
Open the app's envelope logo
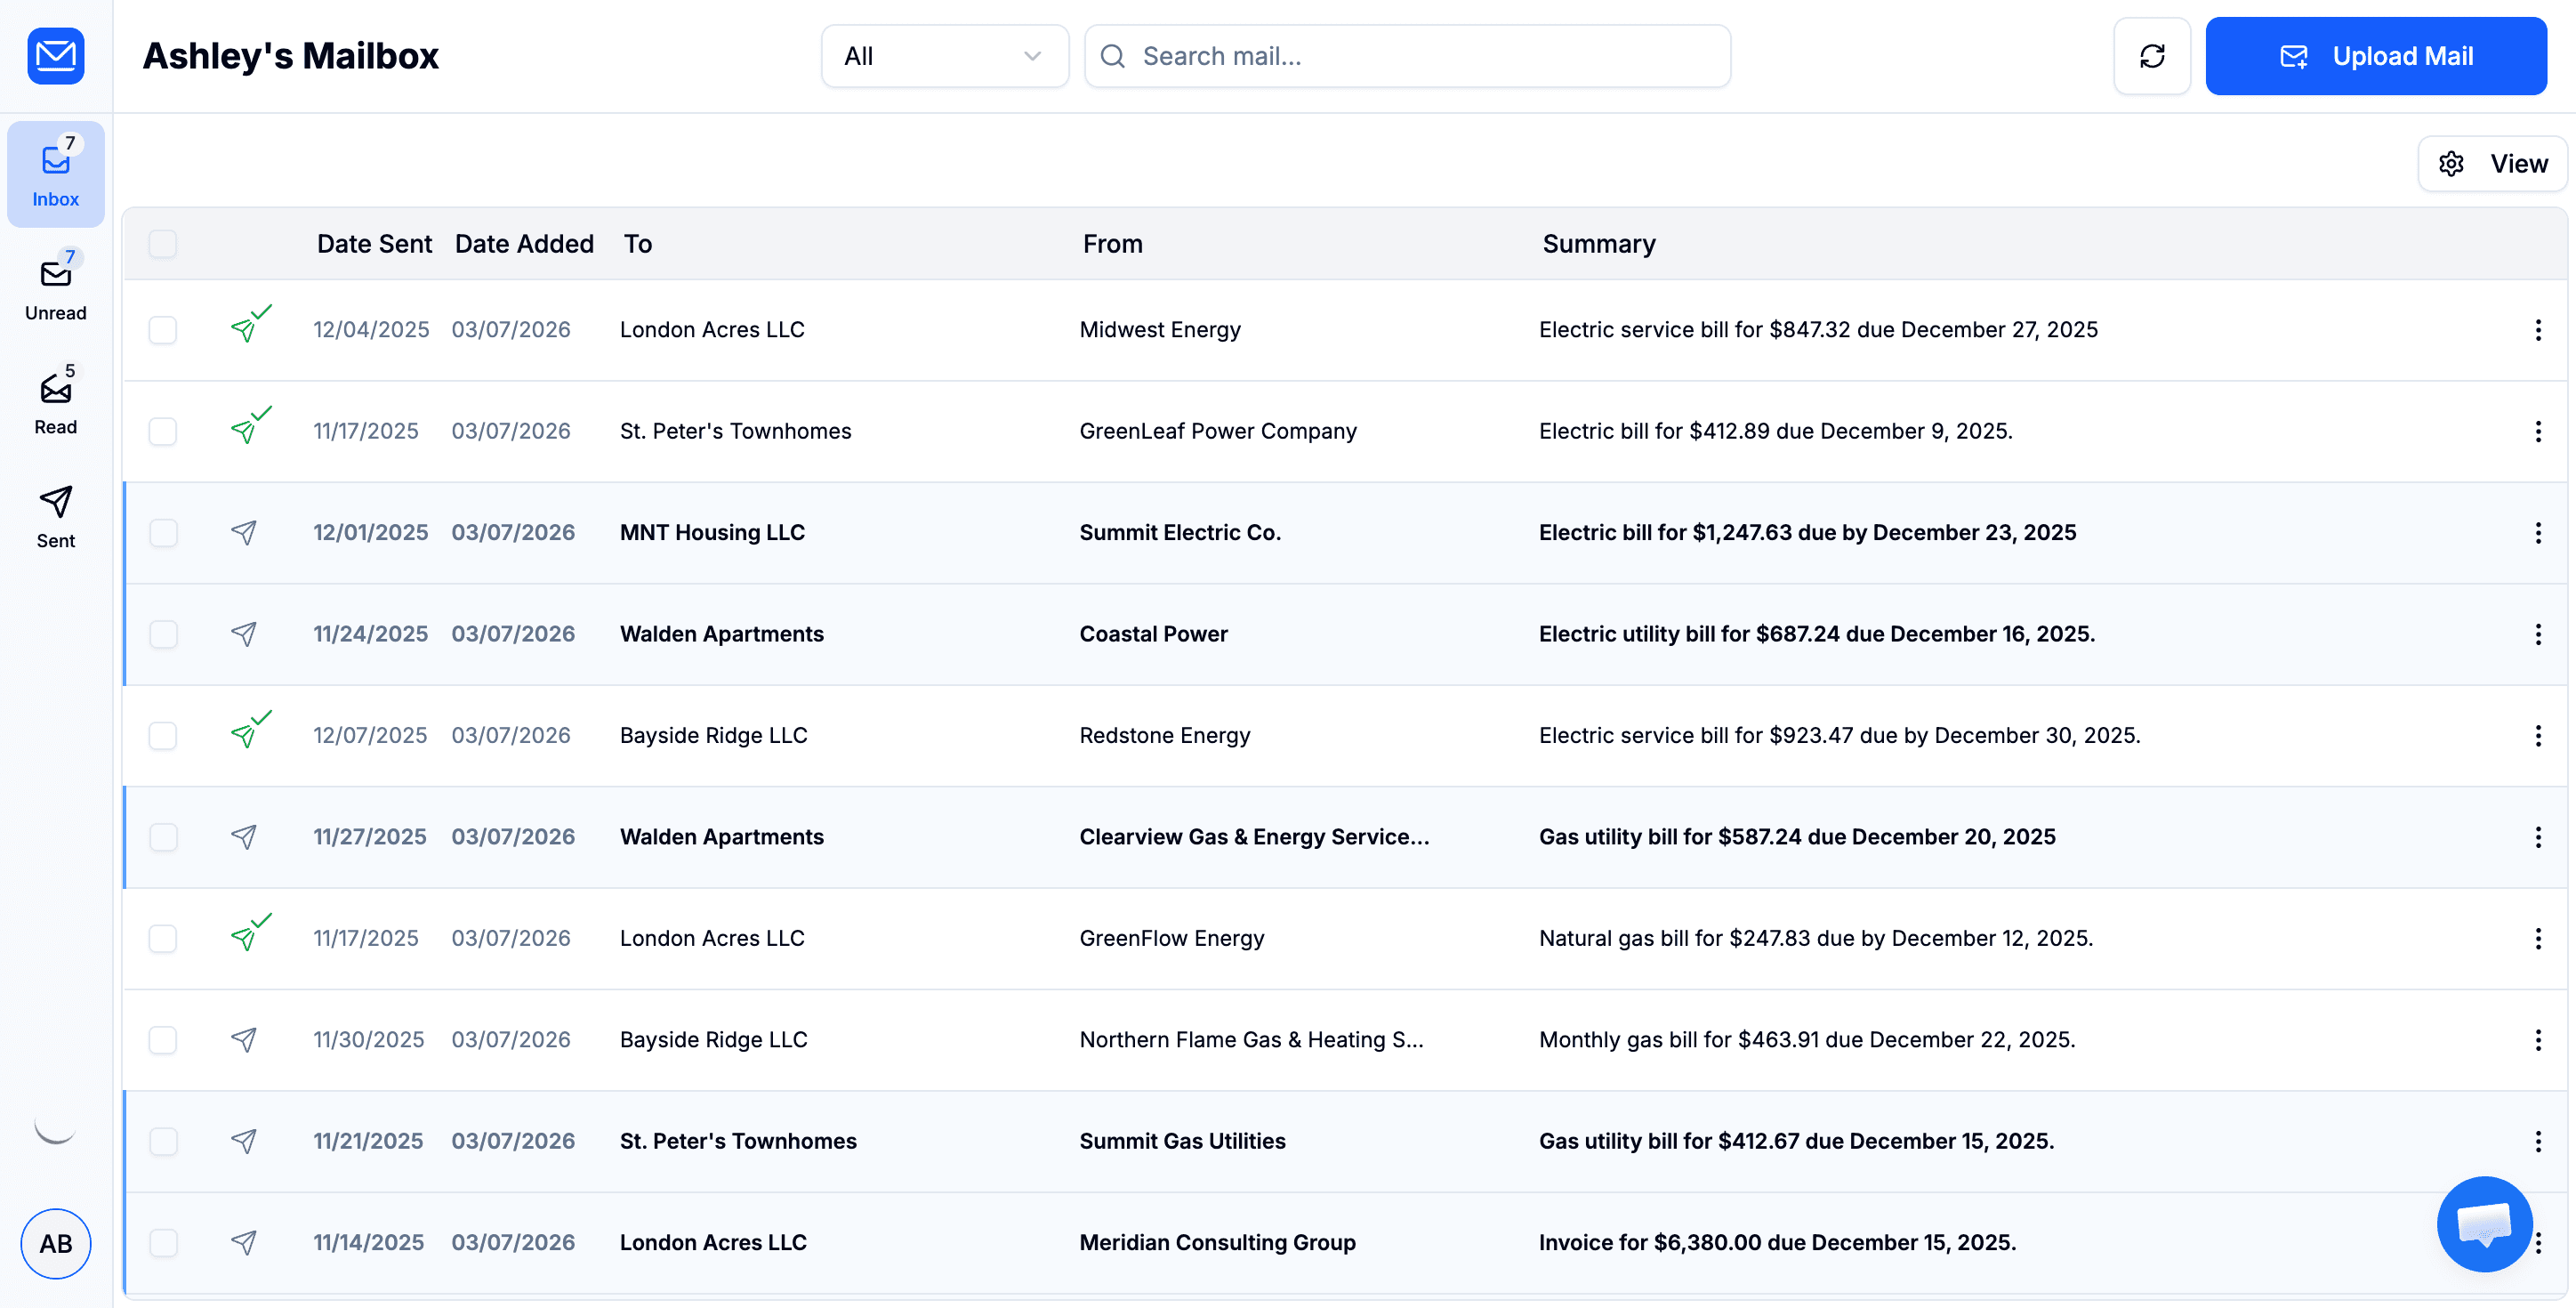(55, 56)
